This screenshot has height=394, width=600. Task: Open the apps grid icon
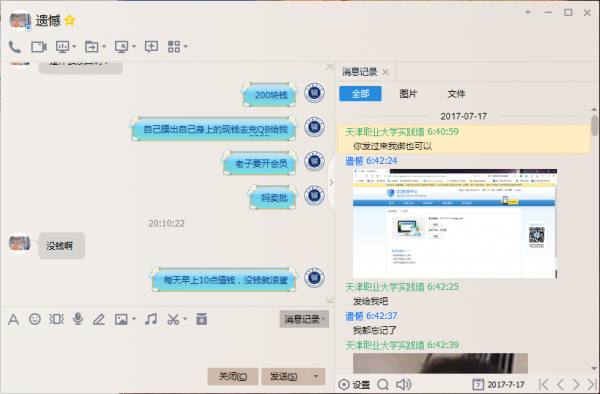coord(174,47)
